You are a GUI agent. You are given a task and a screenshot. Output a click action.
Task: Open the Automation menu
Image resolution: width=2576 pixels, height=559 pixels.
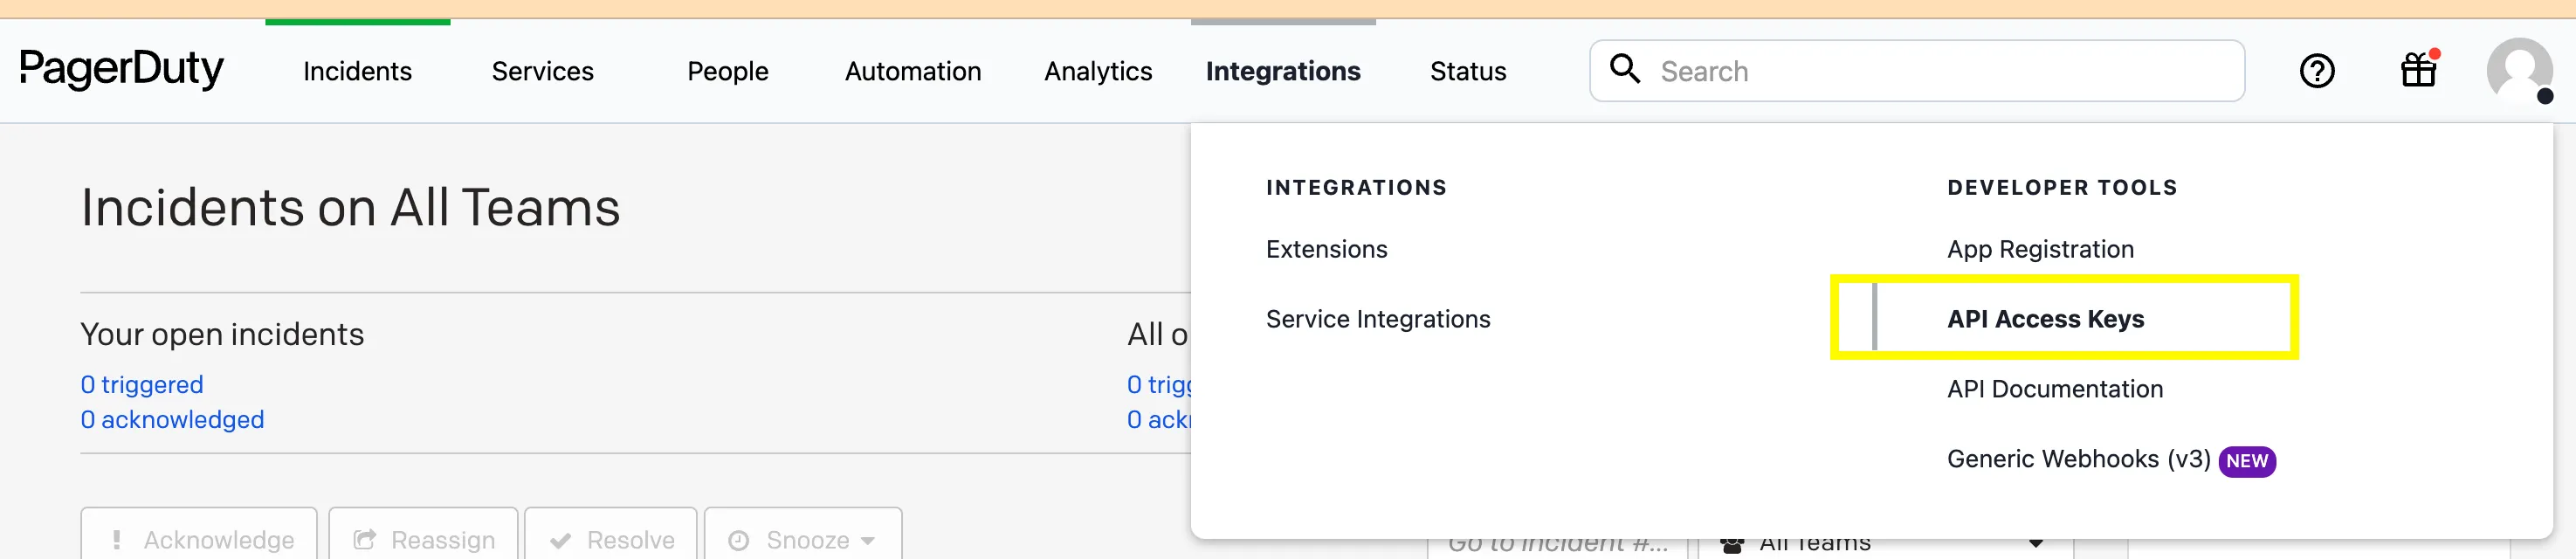[x=912, y=71]
